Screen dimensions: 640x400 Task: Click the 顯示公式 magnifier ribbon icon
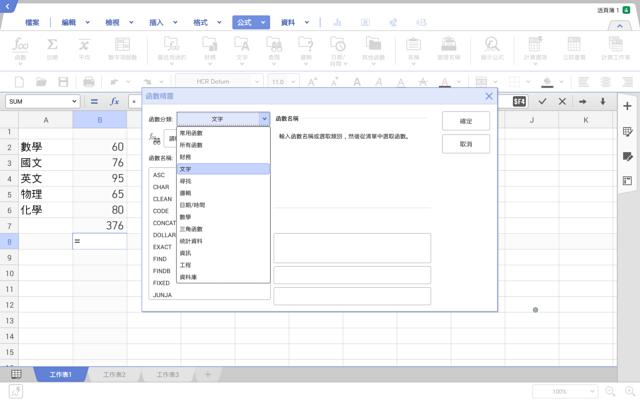click(492, 48)
